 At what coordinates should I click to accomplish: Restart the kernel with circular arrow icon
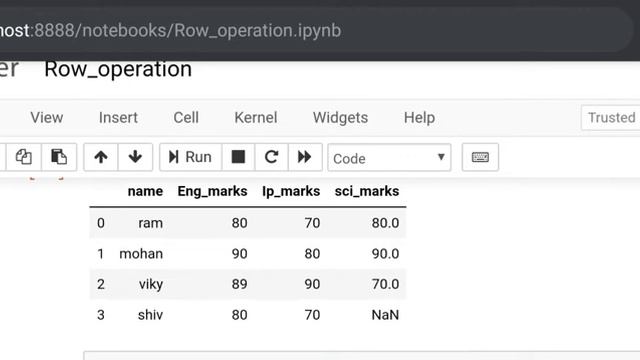pyautogui.click(x=271, y=157)
